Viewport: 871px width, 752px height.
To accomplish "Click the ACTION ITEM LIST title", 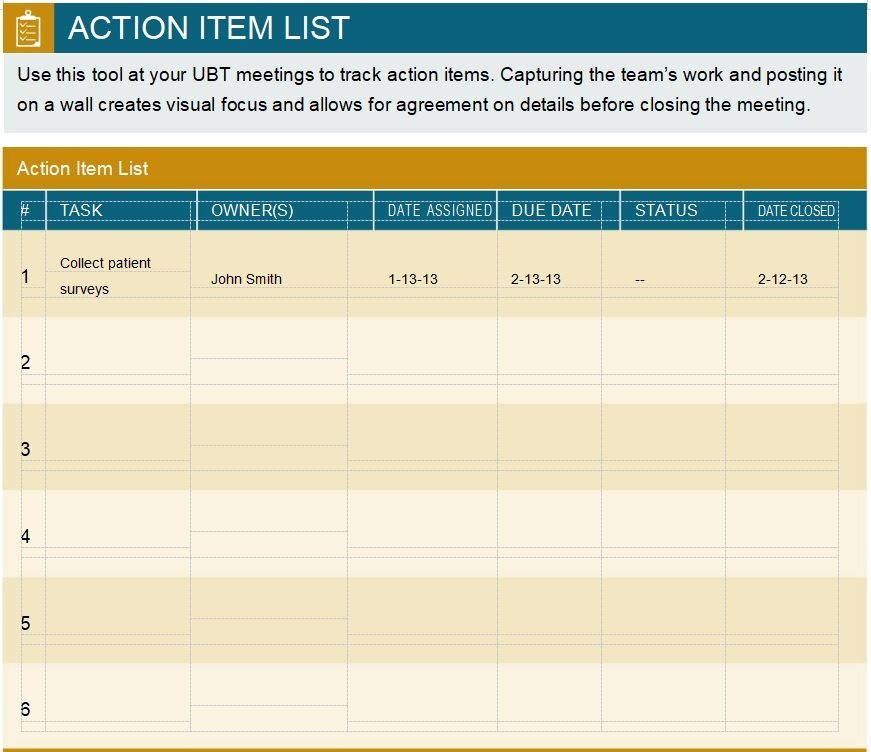I will [x=209, y=28].
